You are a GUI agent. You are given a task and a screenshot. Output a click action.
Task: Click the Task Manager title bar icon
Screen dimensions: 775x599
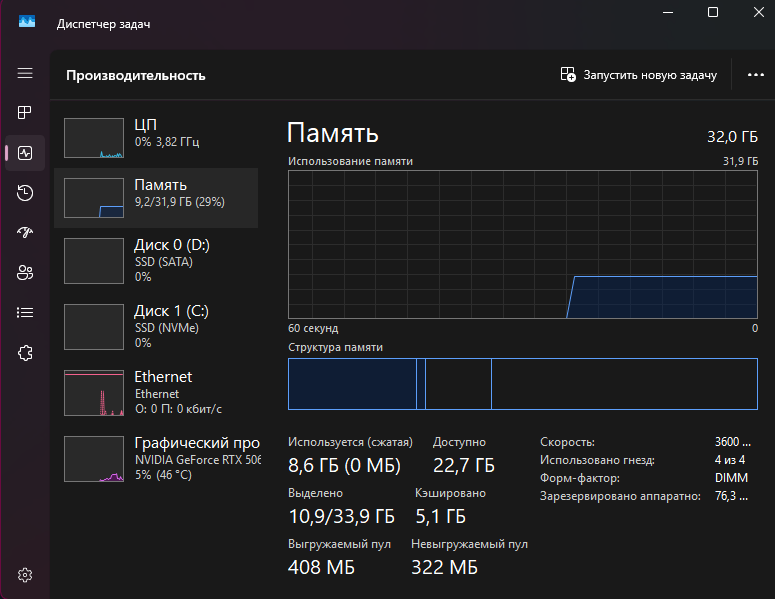click(x=27, y=22)
